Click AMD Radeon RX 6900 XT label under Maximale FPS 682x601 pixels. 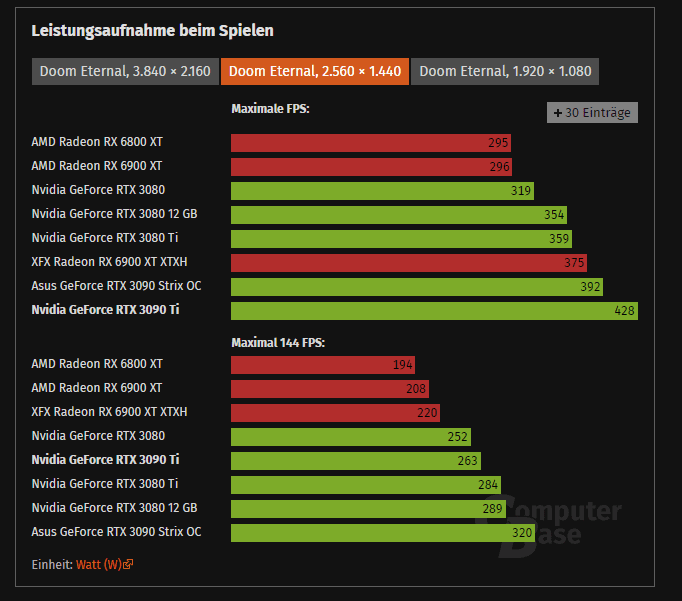97,166
